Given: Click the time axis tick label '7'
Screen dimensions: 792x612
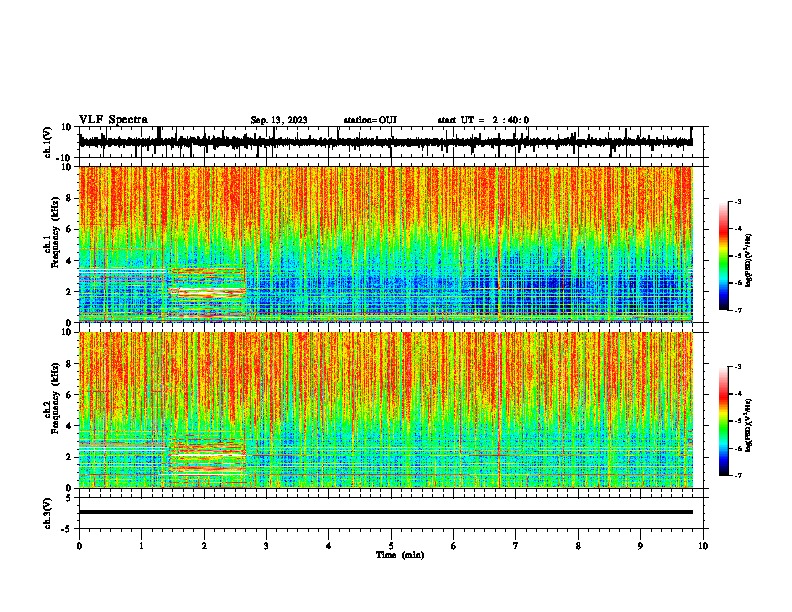Looking at the screenshot, I should coord(516,546).
